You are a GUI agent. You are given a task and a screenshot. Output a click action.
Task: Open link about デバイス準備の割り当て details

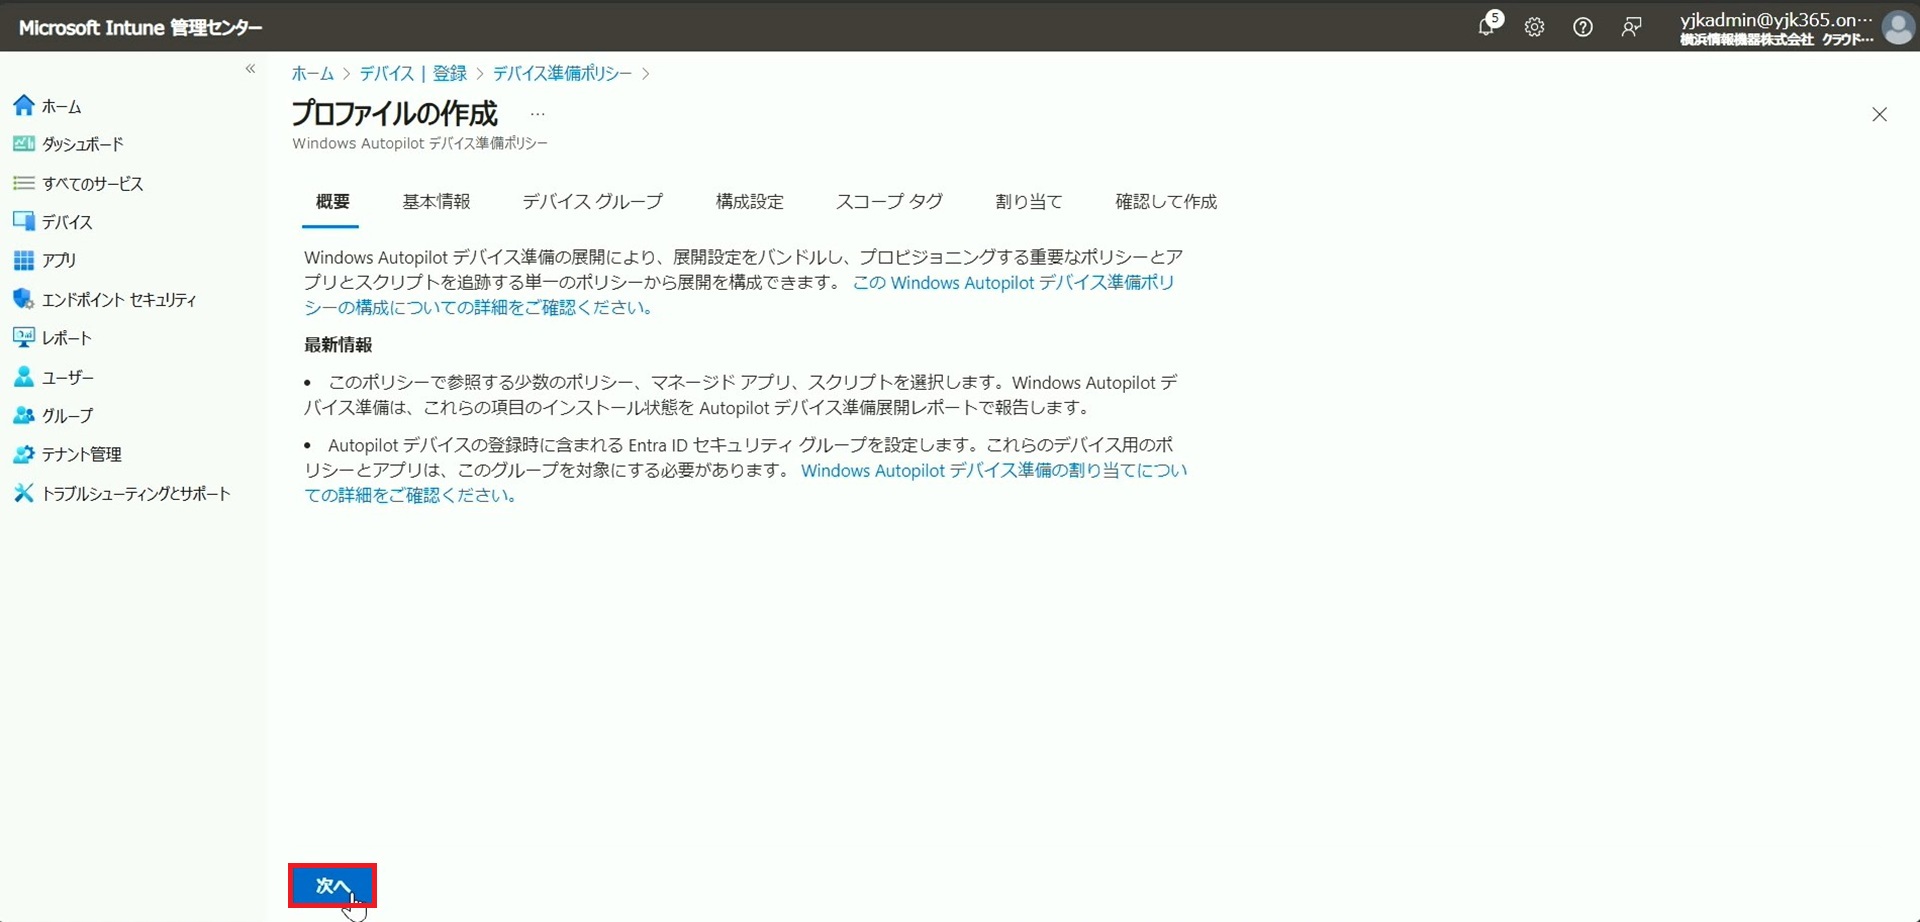tap(745, 482)
